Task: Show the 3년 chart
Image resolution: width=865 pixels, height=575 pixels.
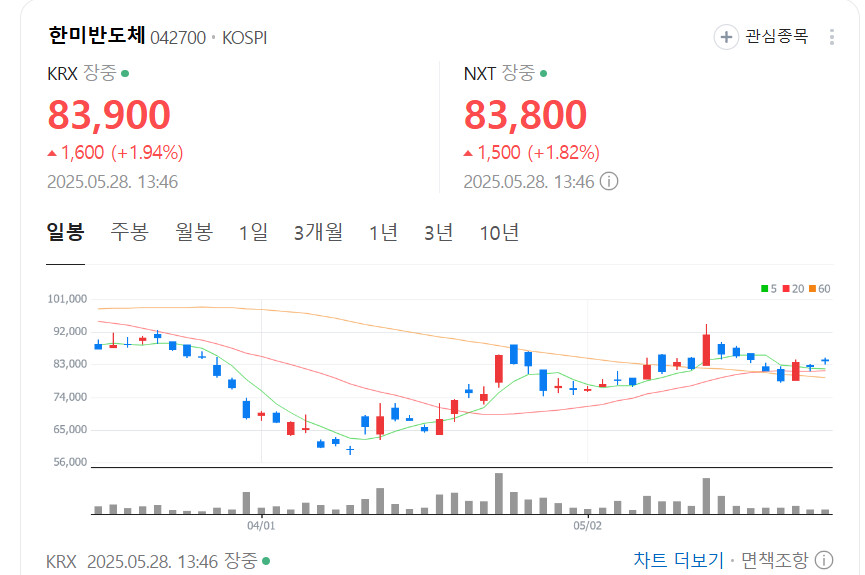Action: click(439, 232)
